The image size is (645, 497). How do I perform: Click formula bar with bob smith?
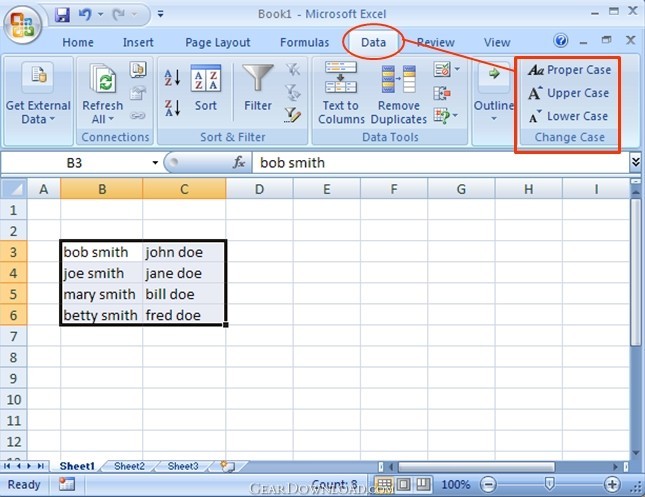(x=440, y=163)
